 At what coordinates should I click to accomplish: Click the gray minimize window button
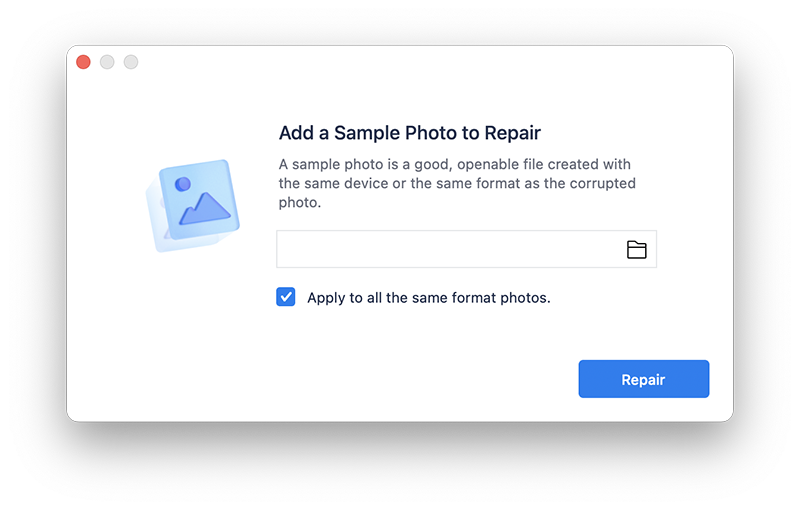[x=107, y=62]
